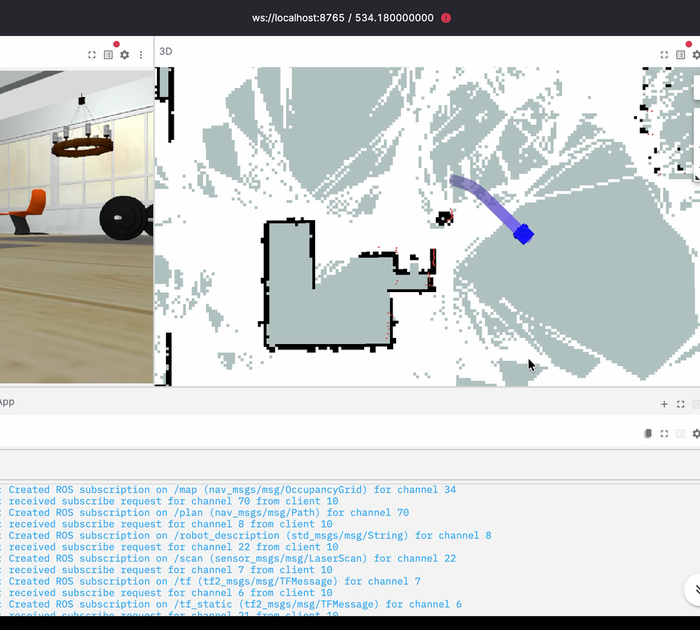The width and height of the screenshot is (700, 630).
Task: Fullscreen the log panel
Action: tap(664, 434)
